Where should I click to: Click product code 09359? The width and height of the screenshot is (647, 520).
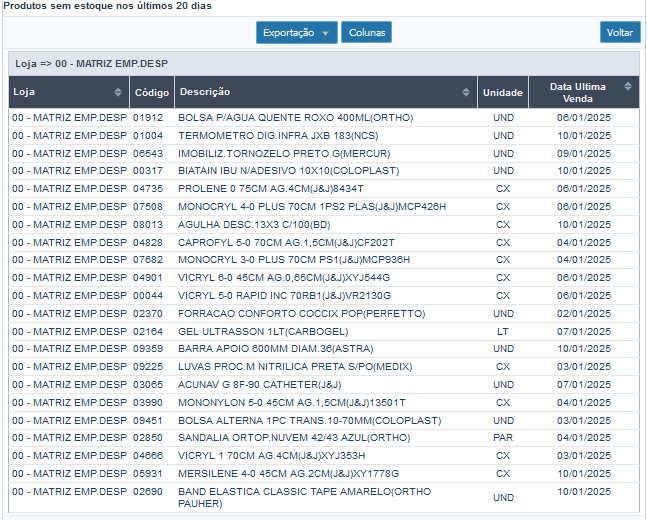[x=148, y=349]
